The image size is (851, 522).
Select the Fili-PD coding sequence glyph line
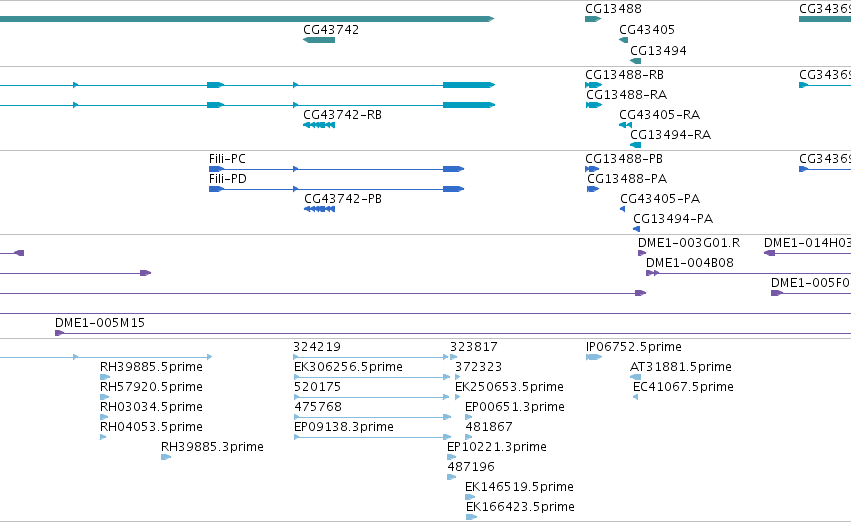coord(336,189)
